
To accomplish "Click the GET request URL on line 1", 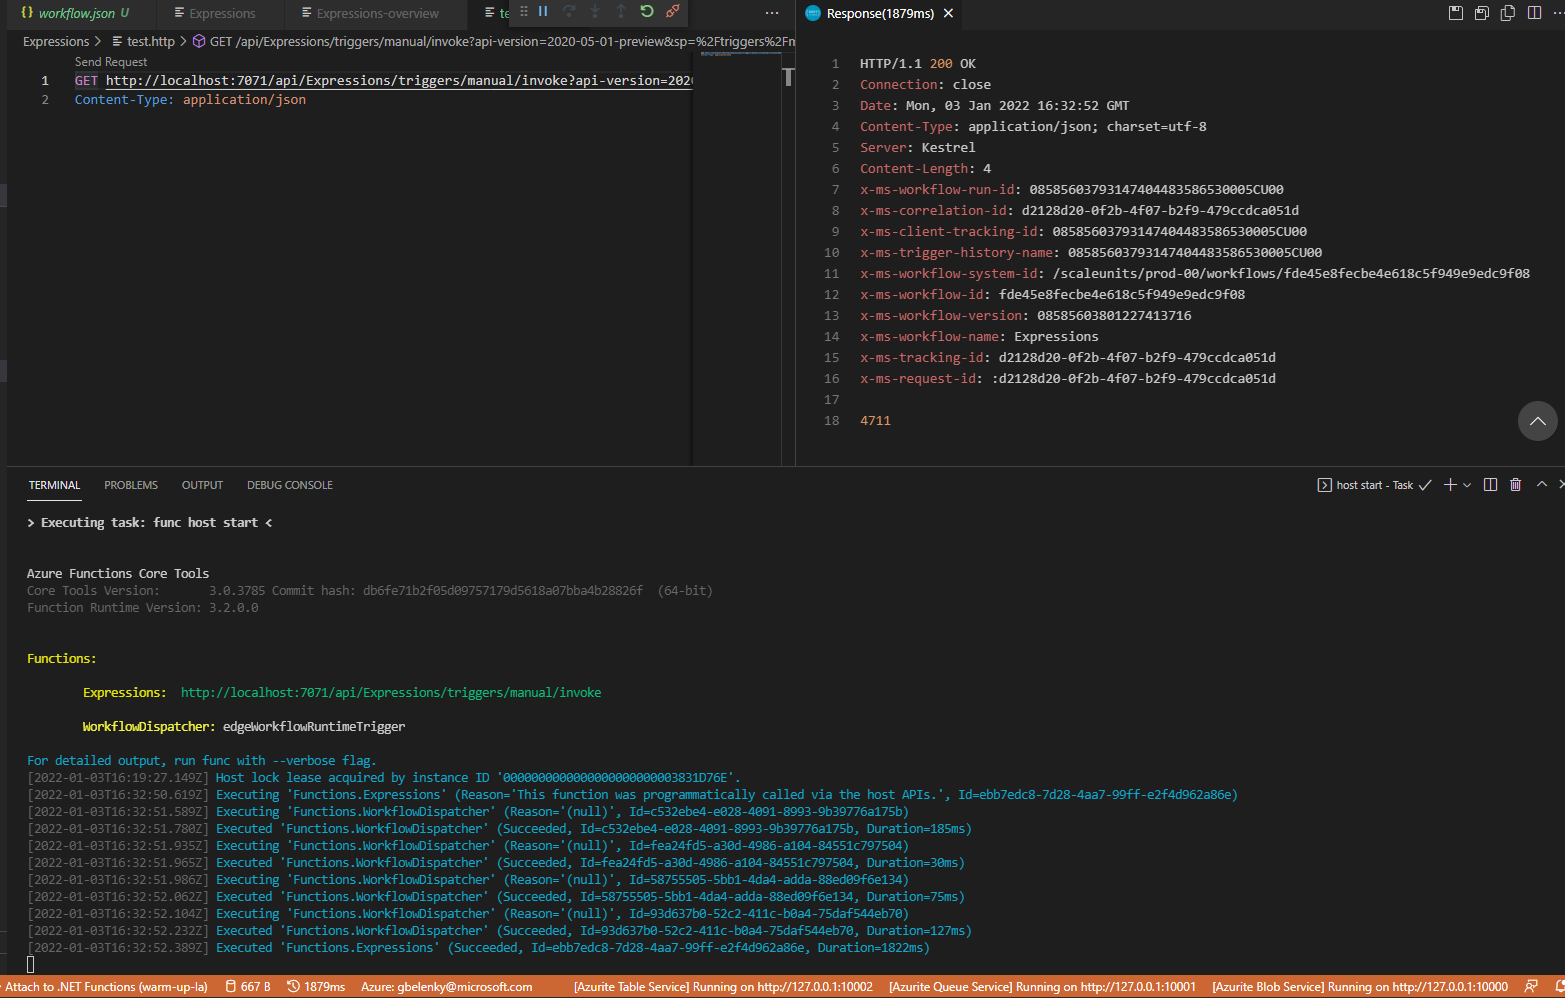I will [x=399, y=81].
